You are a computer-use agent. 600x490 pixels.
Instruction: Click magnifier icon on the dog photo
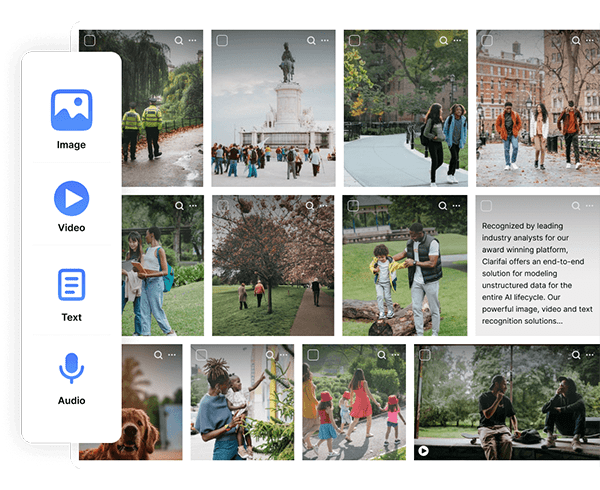point(158,355)
